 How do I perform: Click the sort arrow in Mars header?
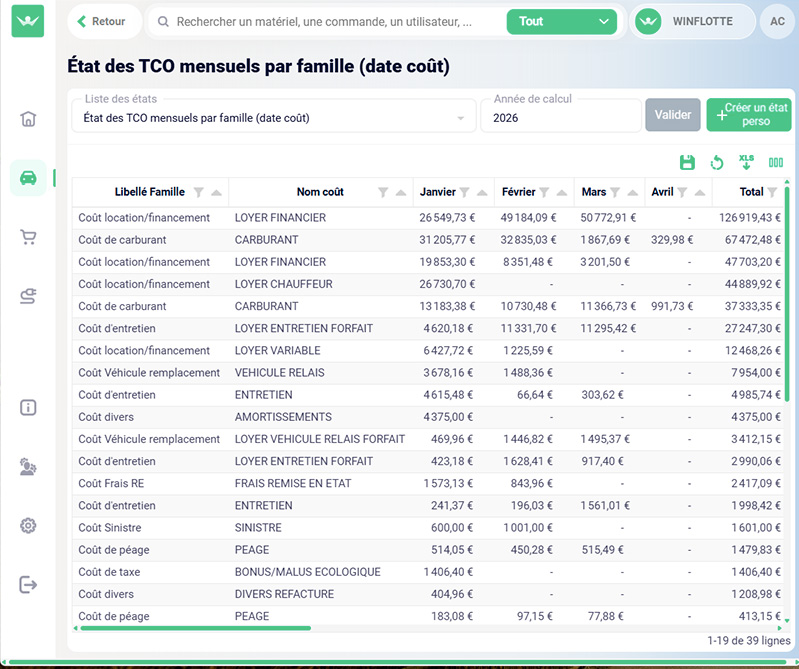(x=633, y=193)
